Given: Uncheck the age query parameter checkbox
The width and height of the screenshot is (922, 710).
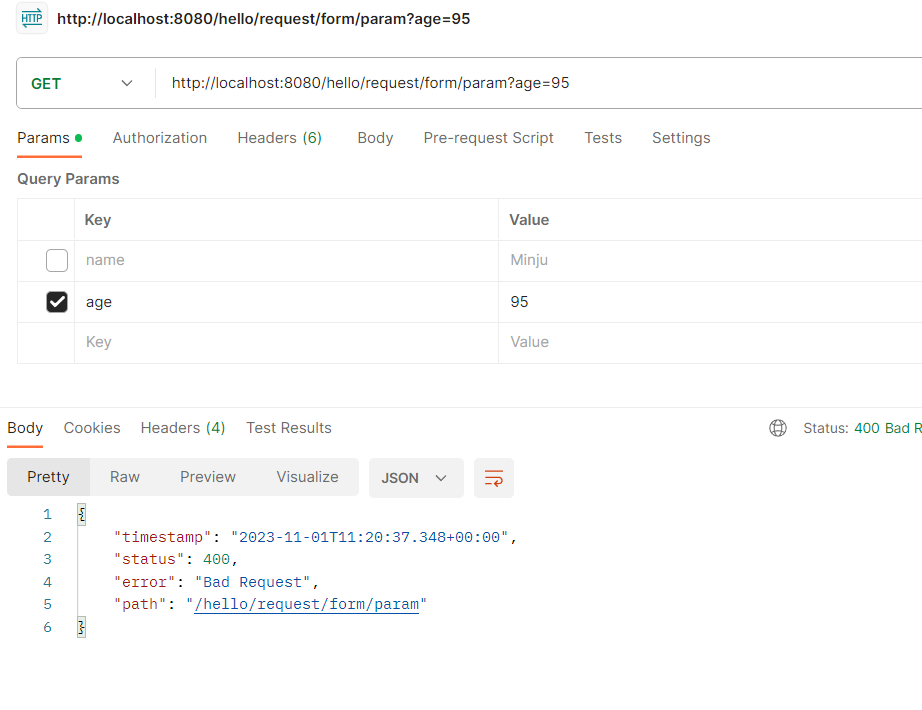Looking at the screenshot, I should pos(57,302).
